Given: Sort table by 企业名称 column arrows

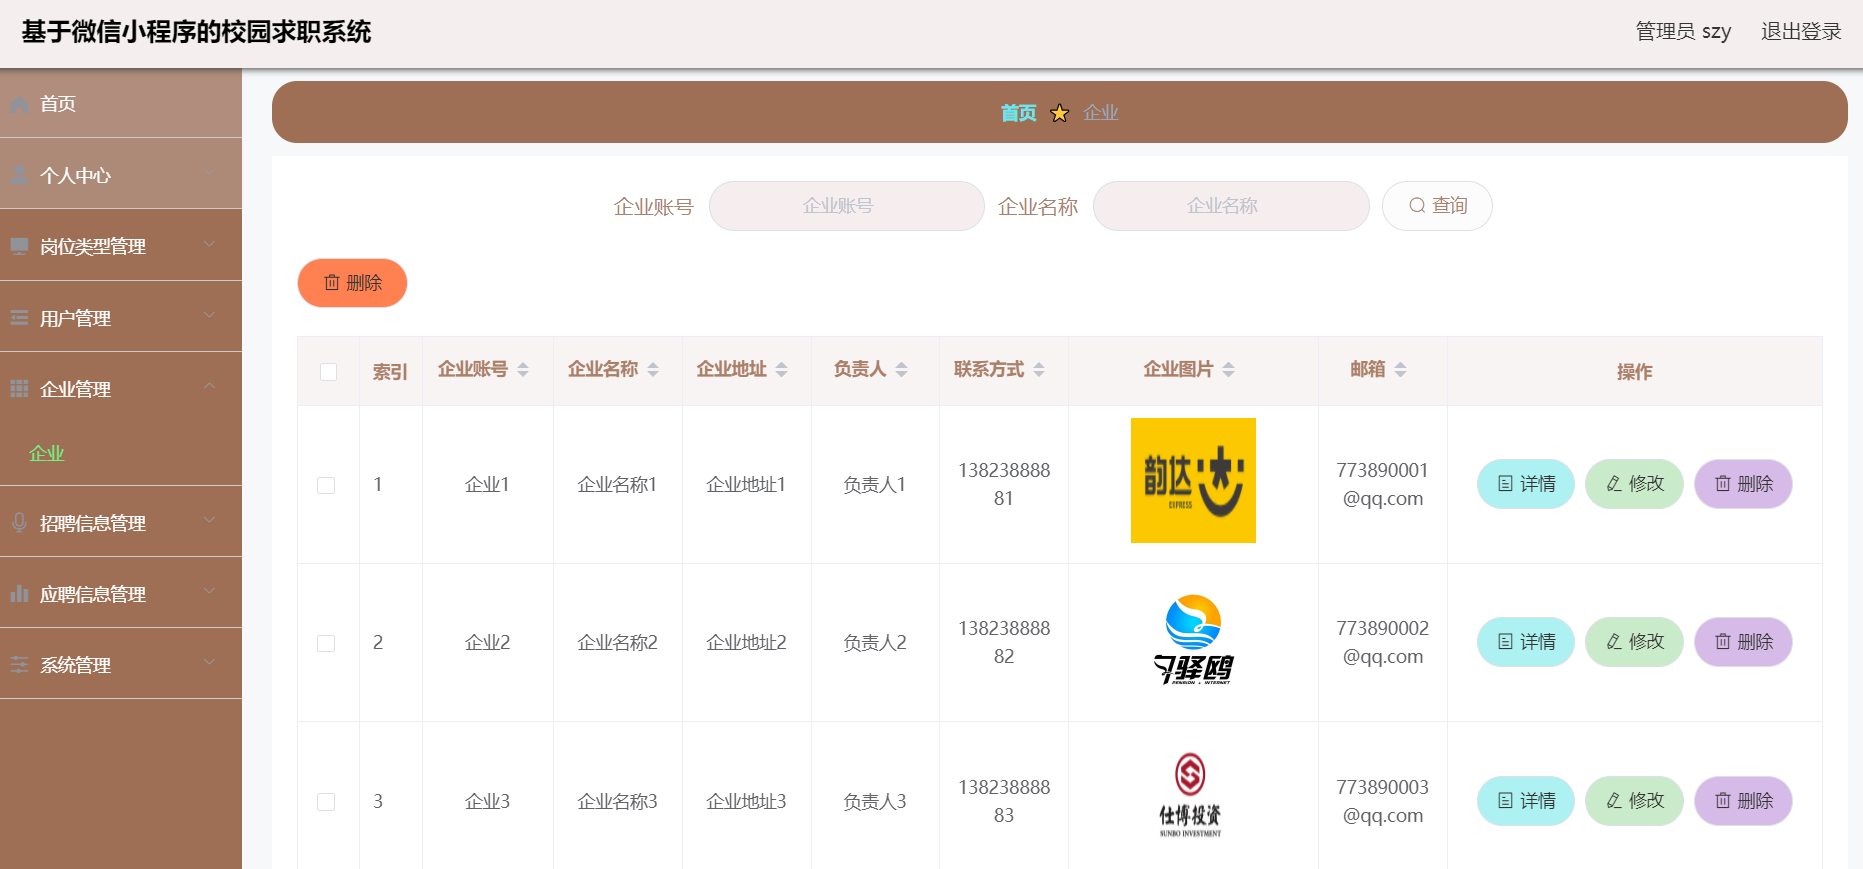Looking at the screenshot, I should tap(653, 370).
